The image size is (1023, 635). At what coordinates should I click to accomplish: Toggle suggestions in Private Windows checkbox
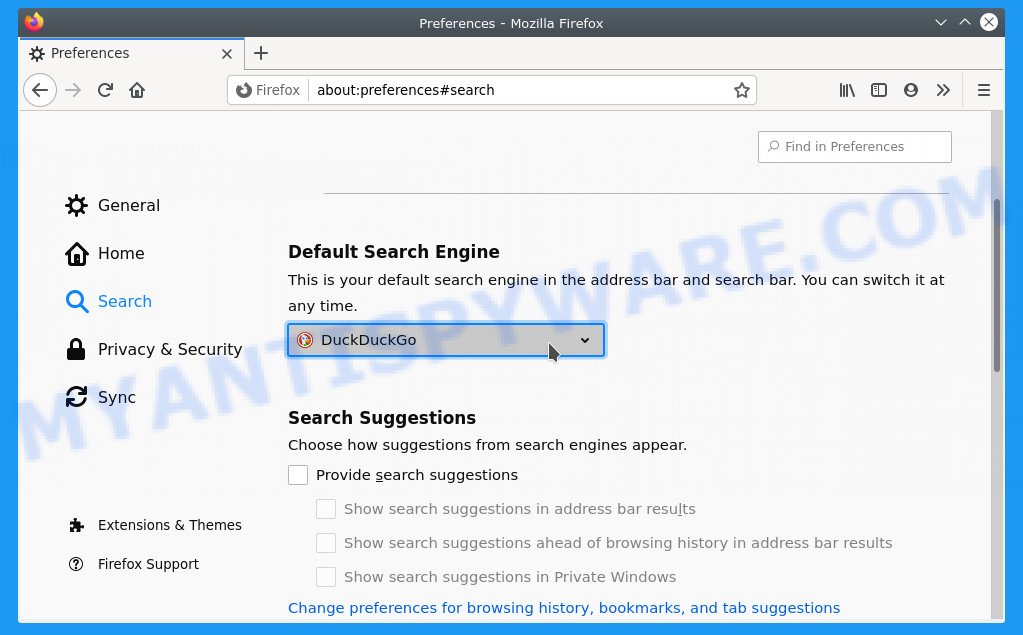coord(326,577)
